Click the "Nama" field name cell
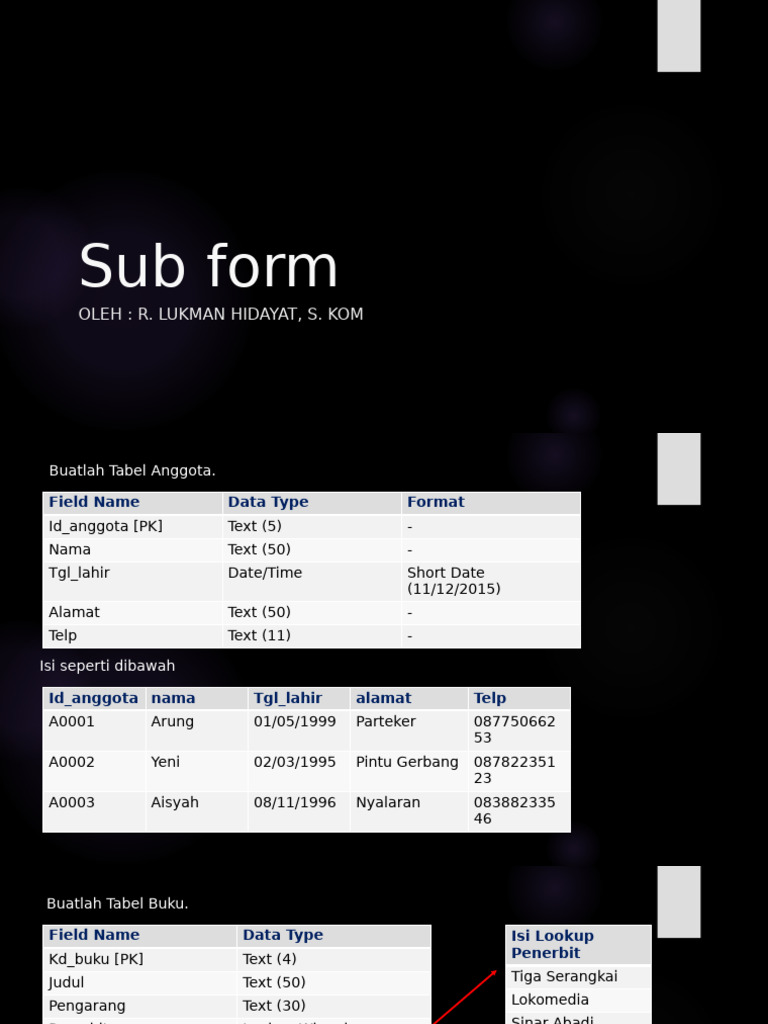Viewport: 768px width, 1024px height. [69, 549]
